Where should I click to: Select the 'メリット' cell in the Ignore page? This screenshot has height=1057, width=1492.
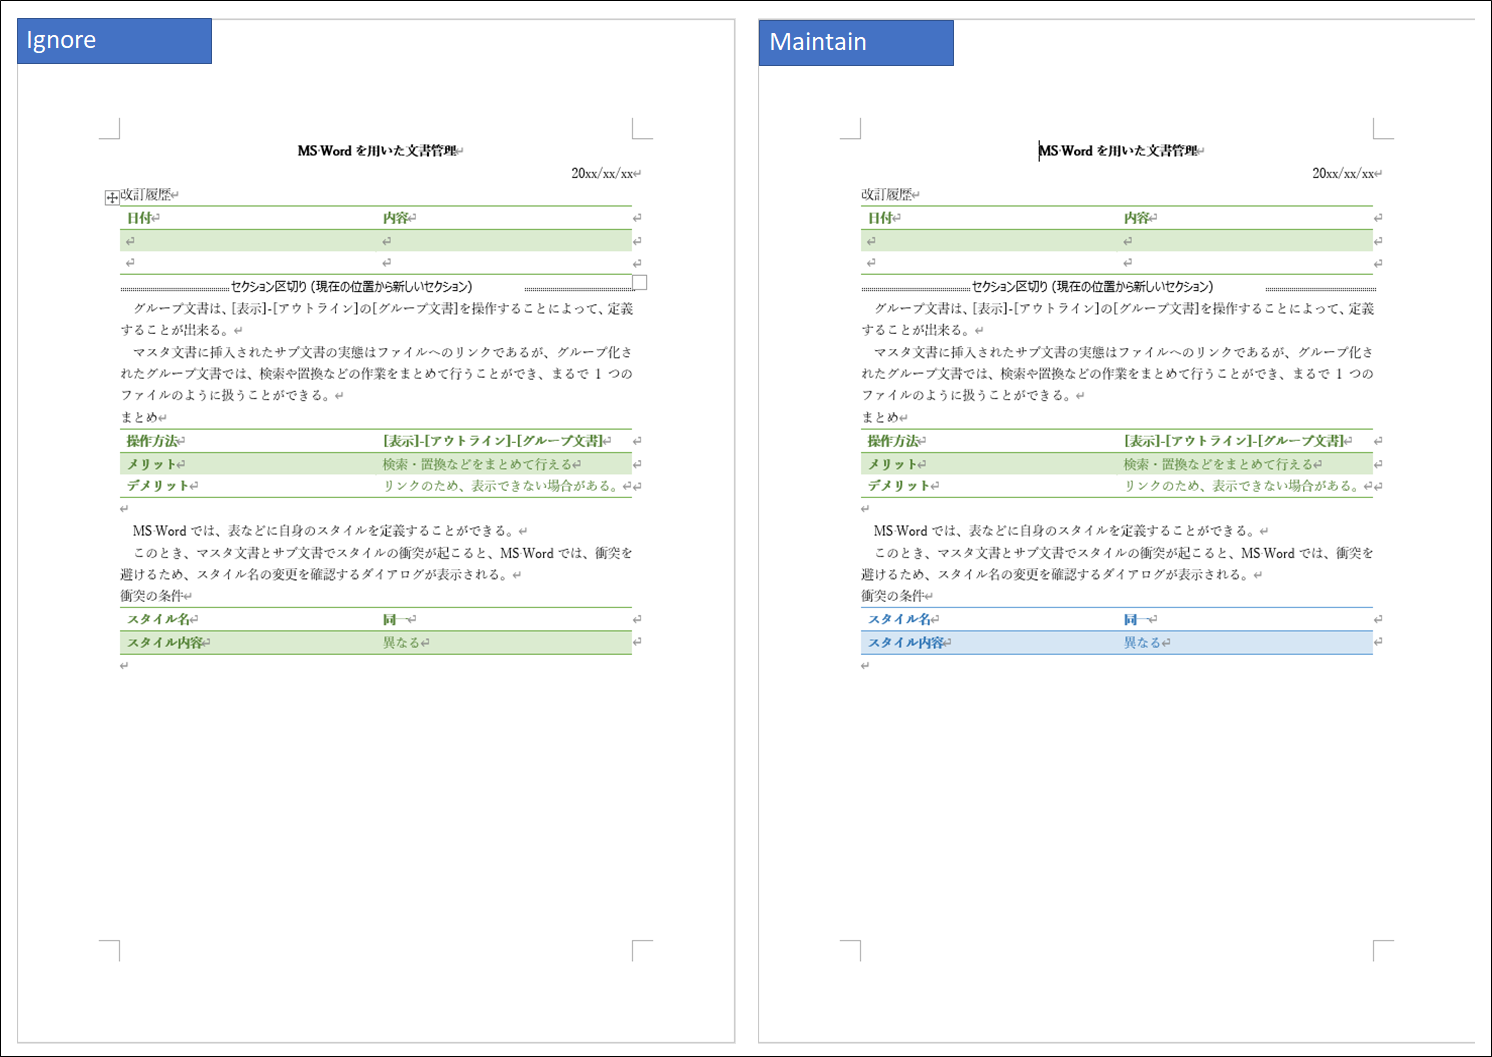coord(248,464)
